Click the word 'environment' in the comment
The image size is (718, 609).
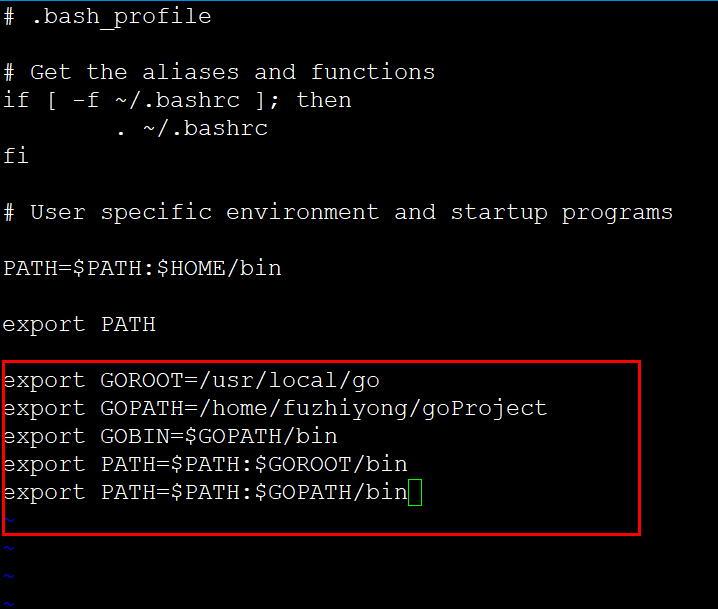(302, 213)
